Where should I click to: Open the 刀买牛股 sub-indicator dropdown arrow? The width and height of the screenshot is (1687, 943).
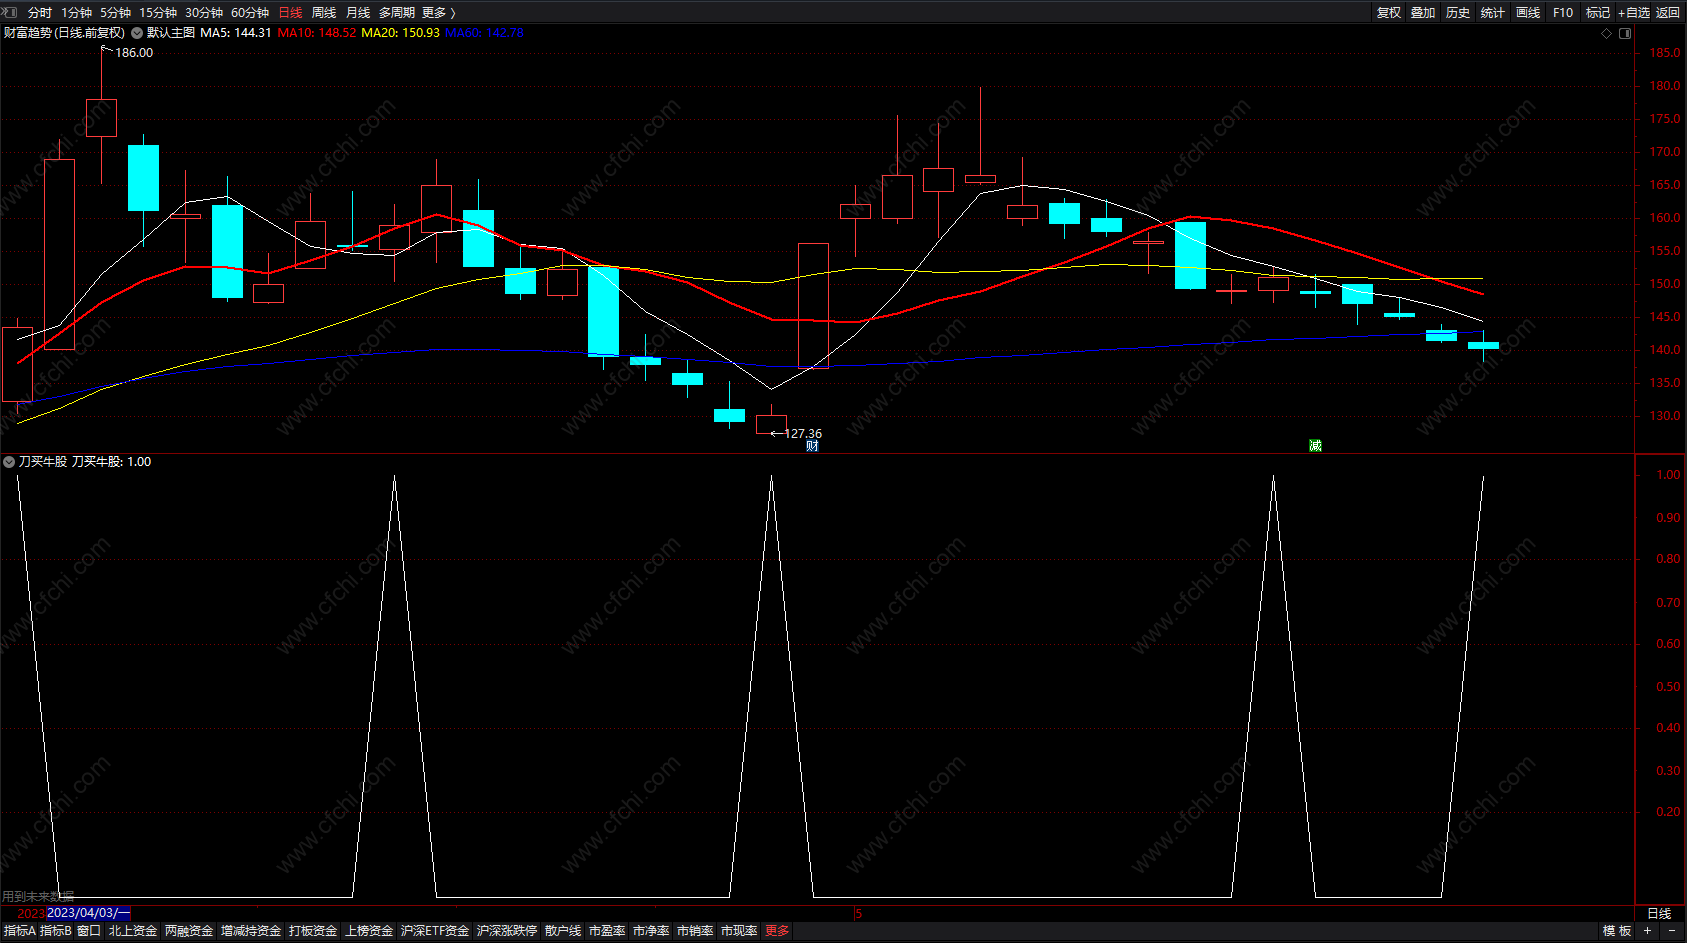(9, 462)
